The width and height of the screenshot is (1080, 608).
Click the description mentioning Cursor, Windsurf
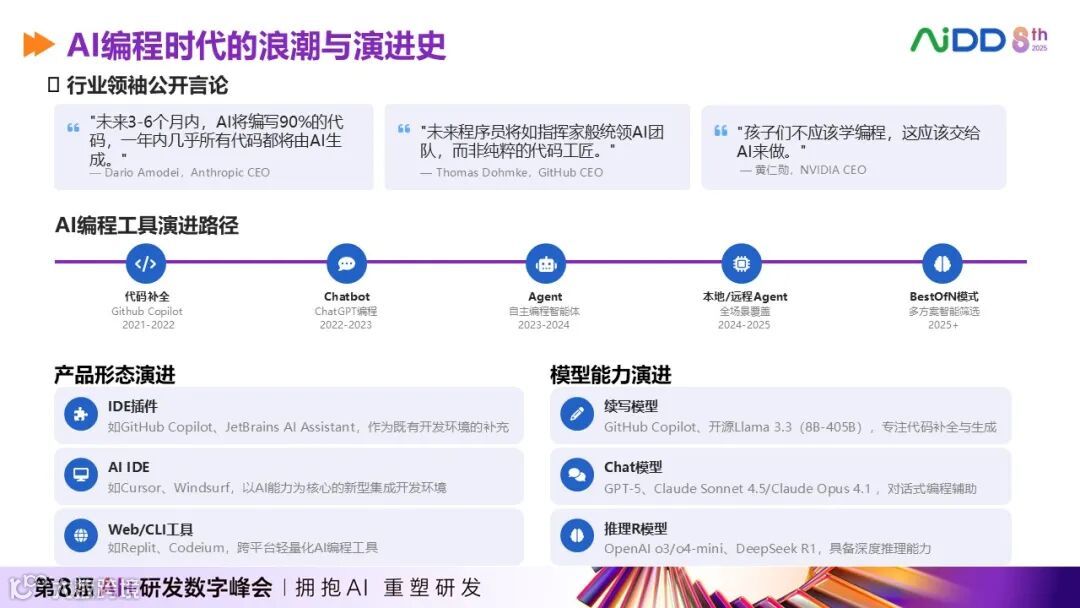(x=277, y=488)
